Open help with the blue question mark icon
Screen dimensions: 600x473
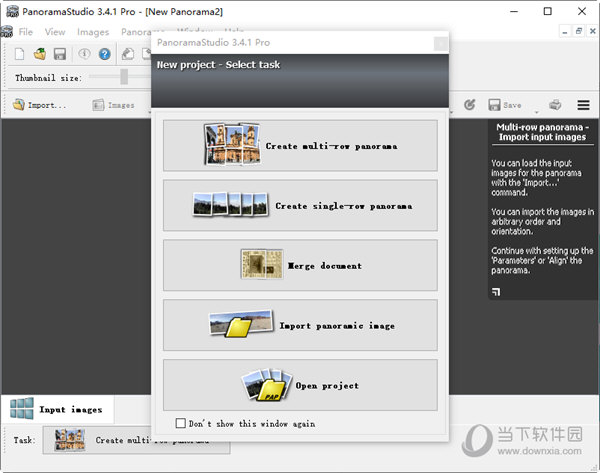coord(104,54)
